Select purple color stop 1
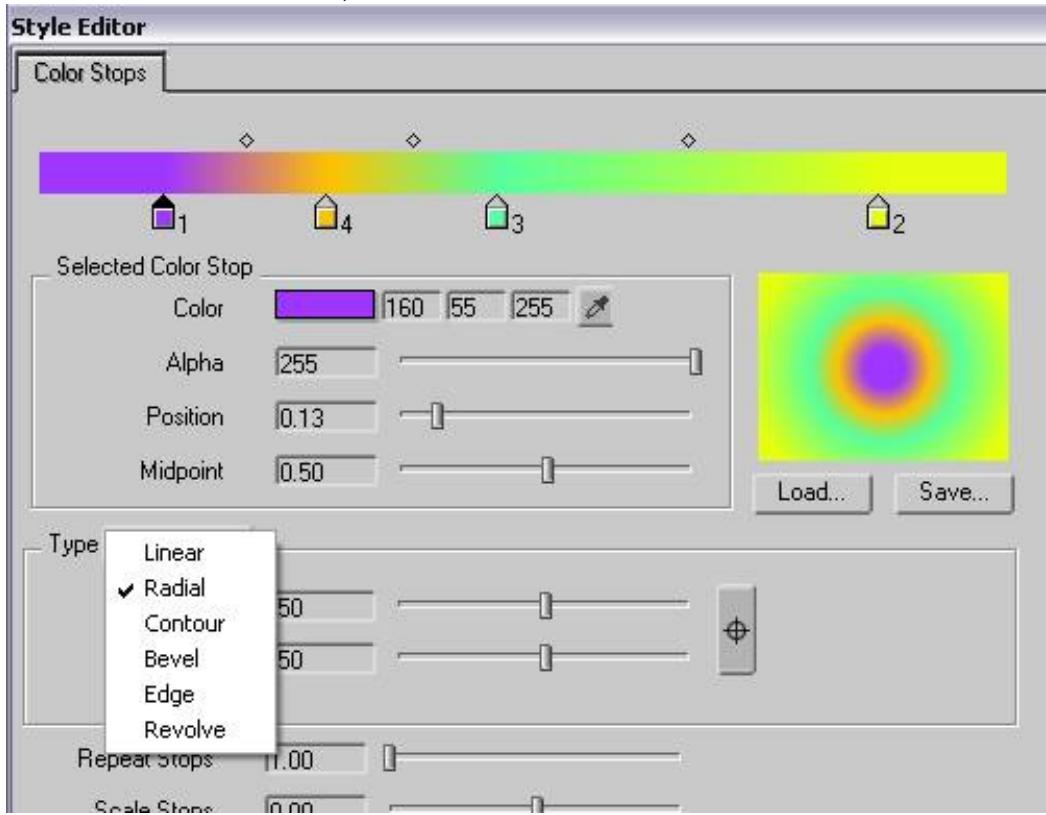The height and width of the screenshot is (815, 1046). coord(163,213)
